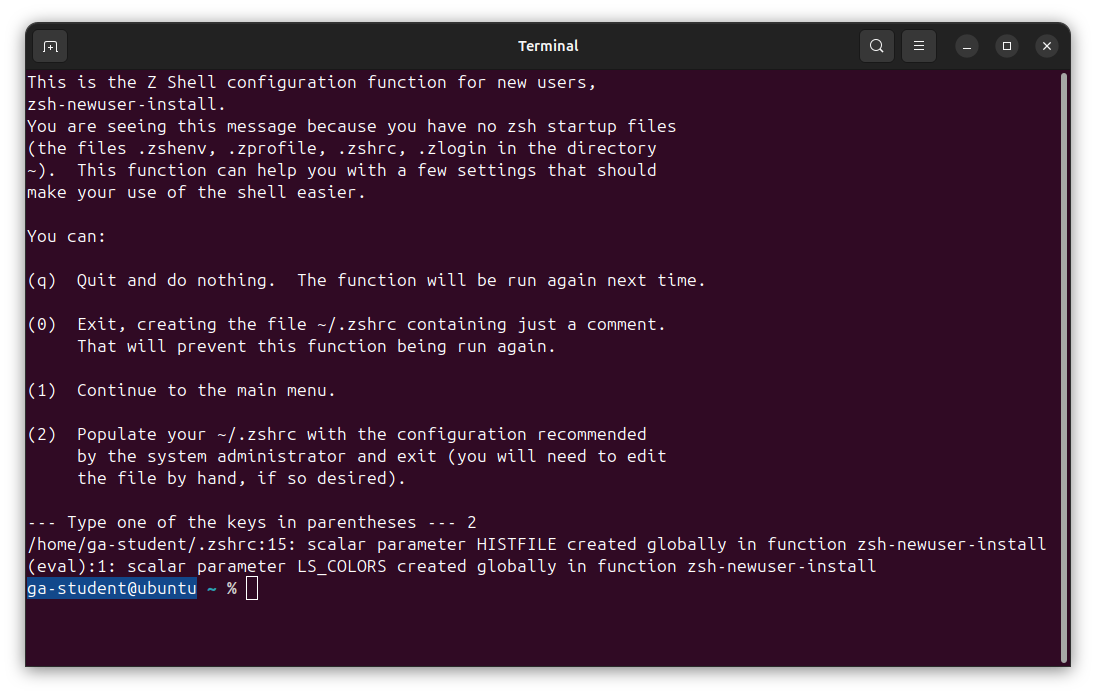Open the terminal search magnifier

(x=876, y=46)
